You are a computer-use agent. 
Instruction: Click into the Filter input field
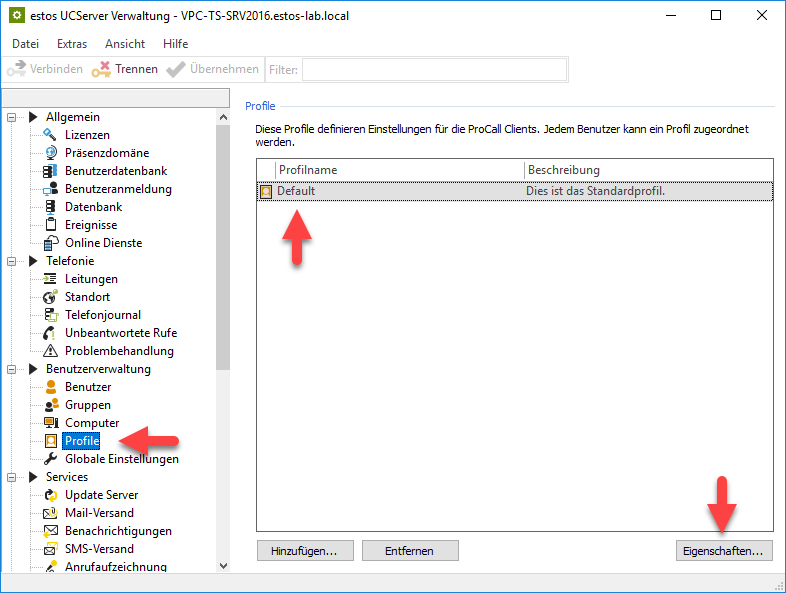[434, 69]
